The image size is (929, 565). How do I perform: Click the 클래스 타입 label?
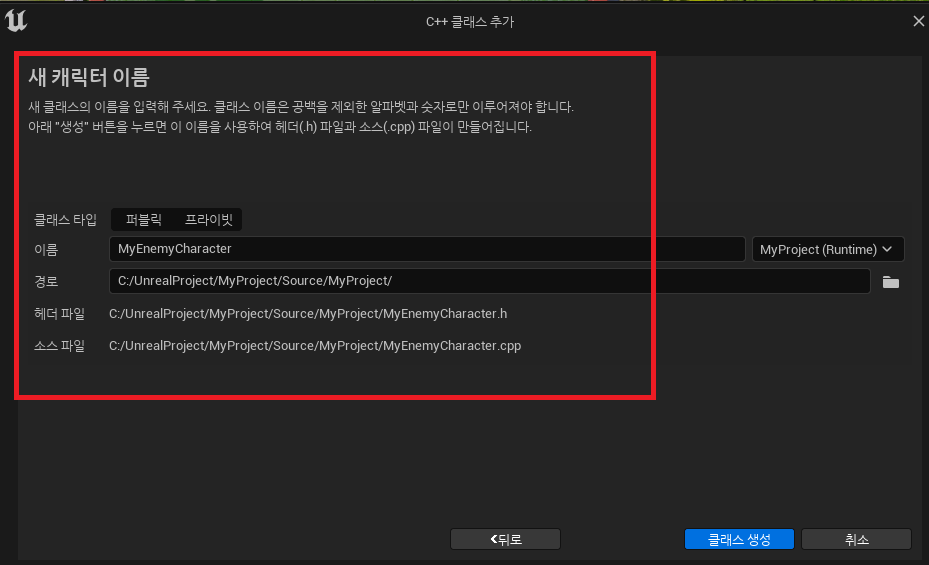tap(66, 220)
